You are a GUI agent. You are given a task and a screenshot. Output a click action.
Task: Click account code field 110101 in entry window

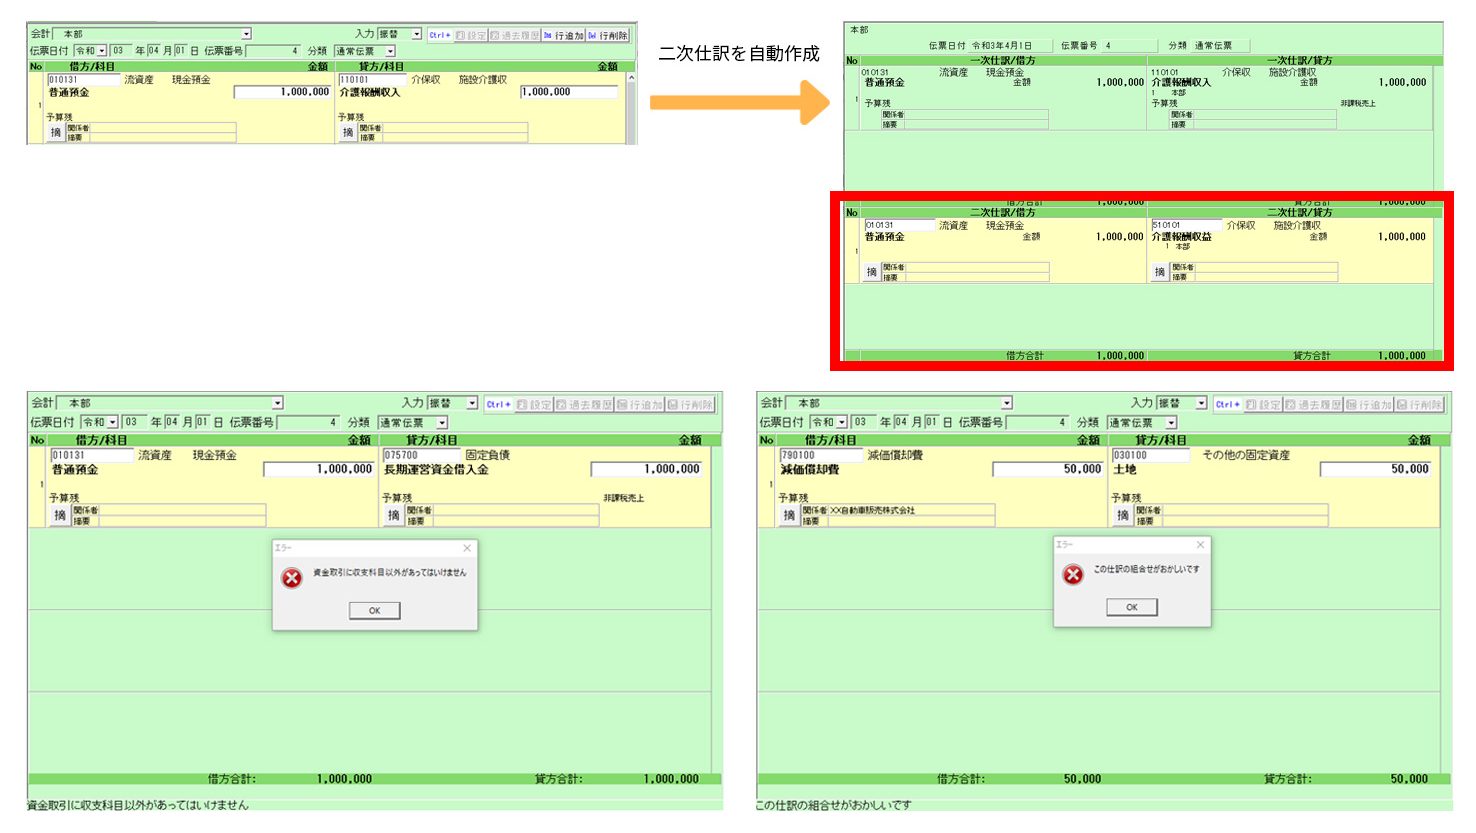pos(373,79)
